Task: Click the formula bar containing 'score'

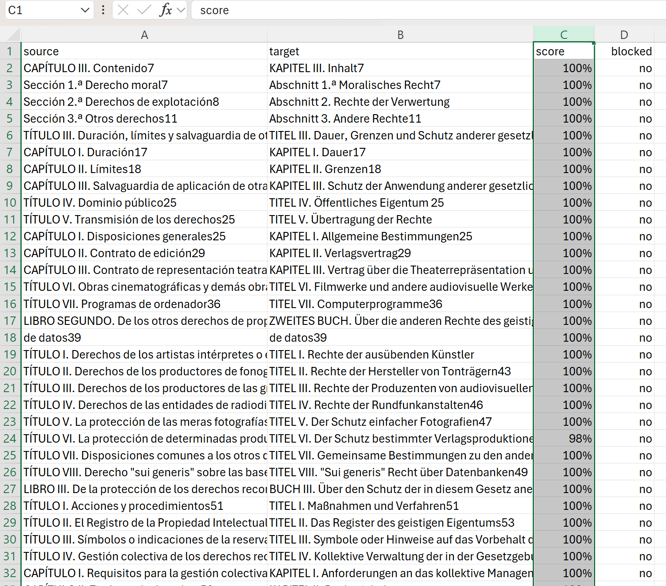Action: 429,10
